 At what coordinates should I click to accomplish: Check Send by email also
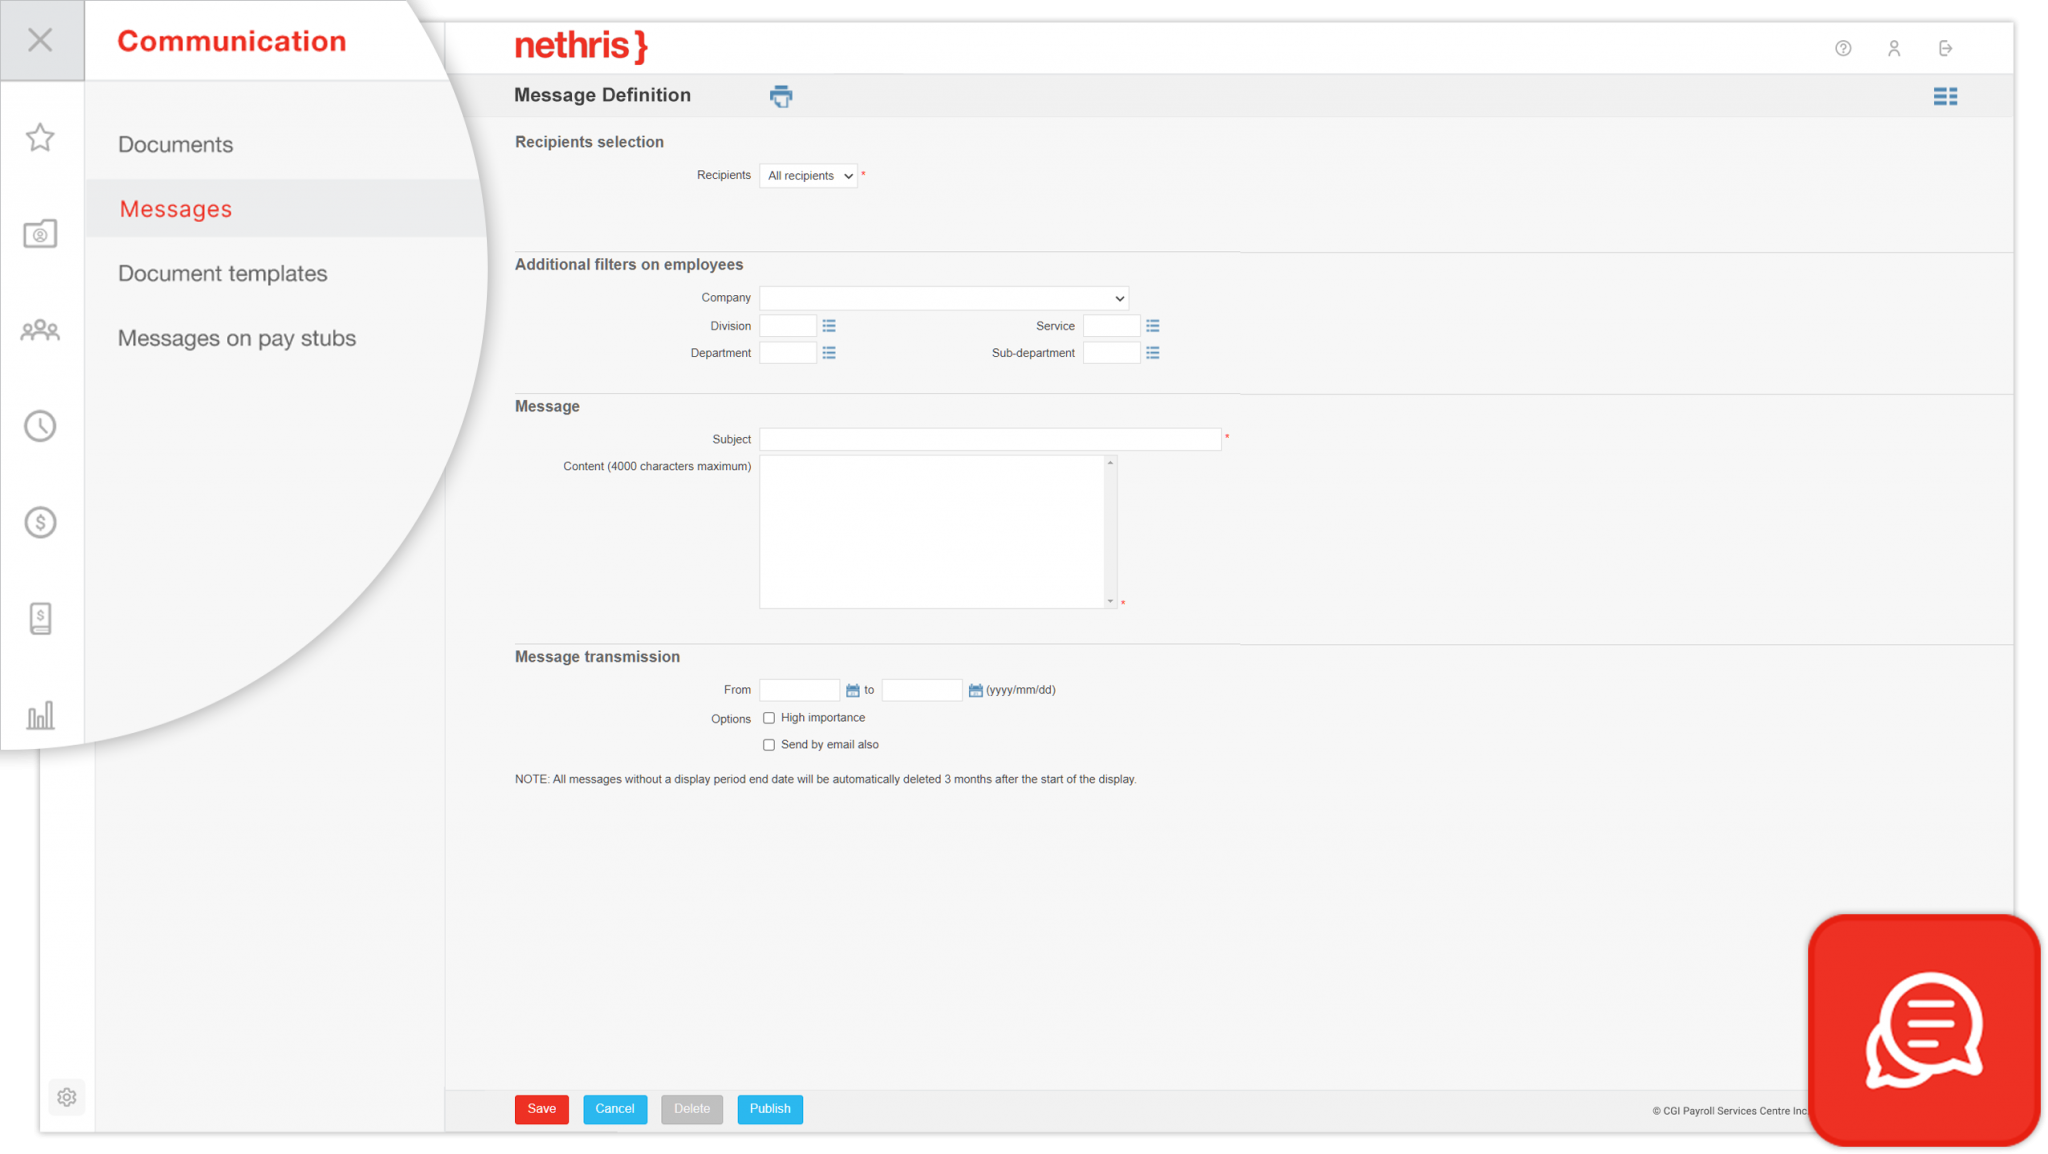[768, 744]
